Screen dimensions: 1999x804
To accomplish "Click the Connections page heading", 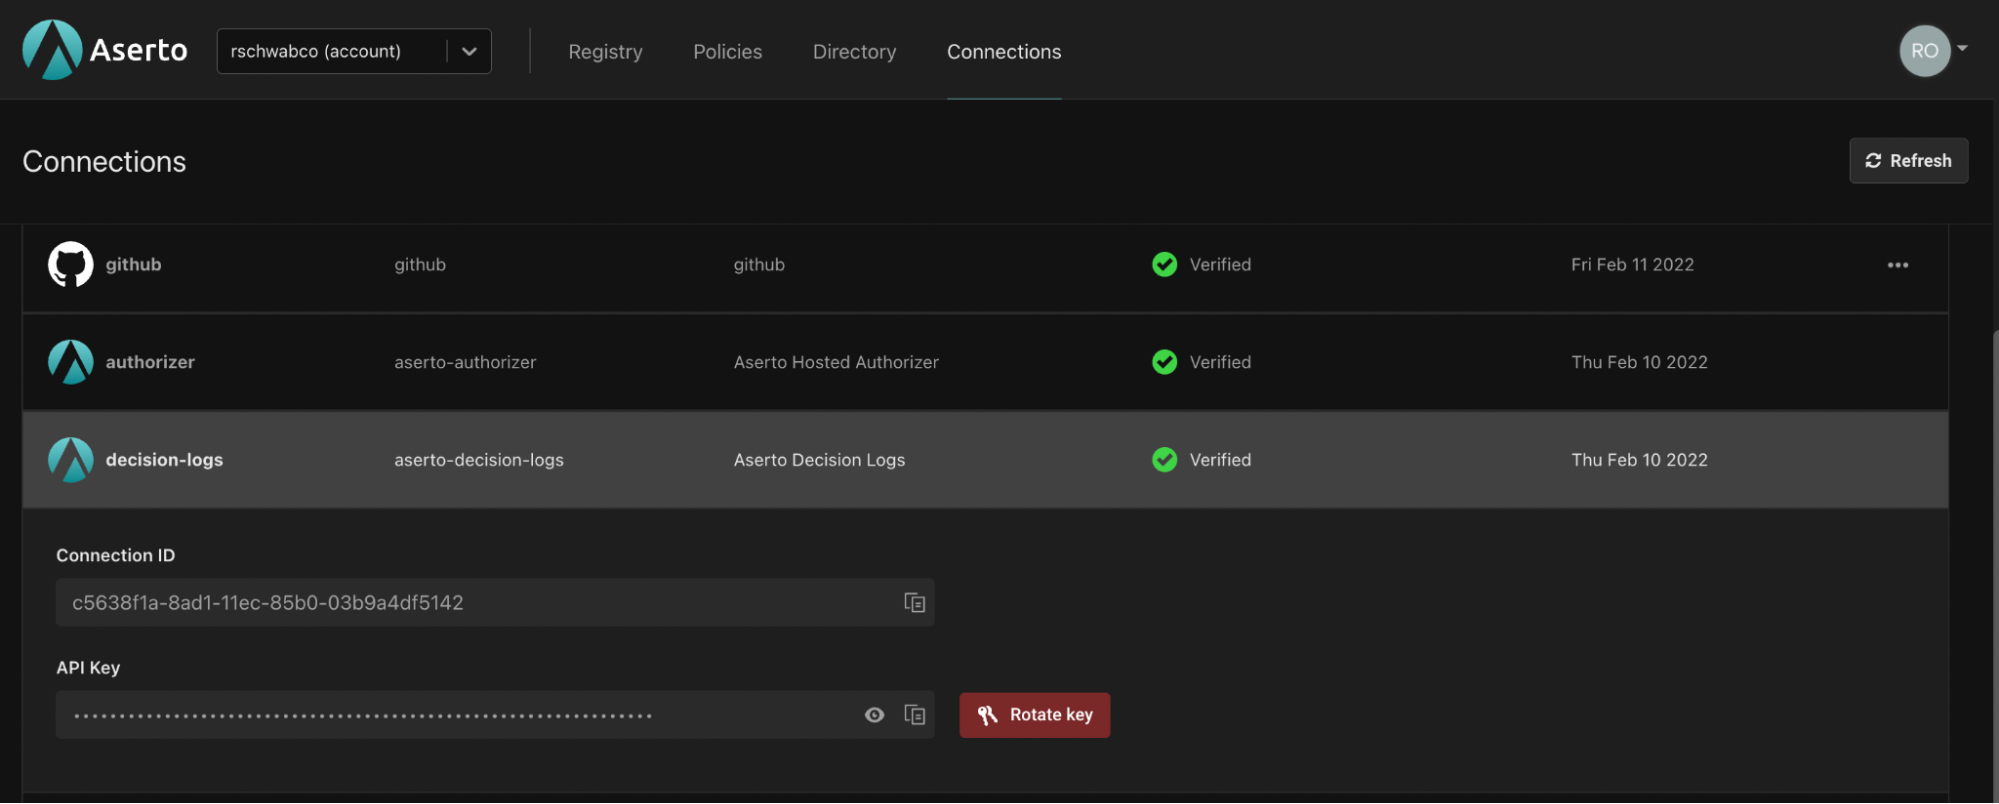I will [x=104, y=161].
